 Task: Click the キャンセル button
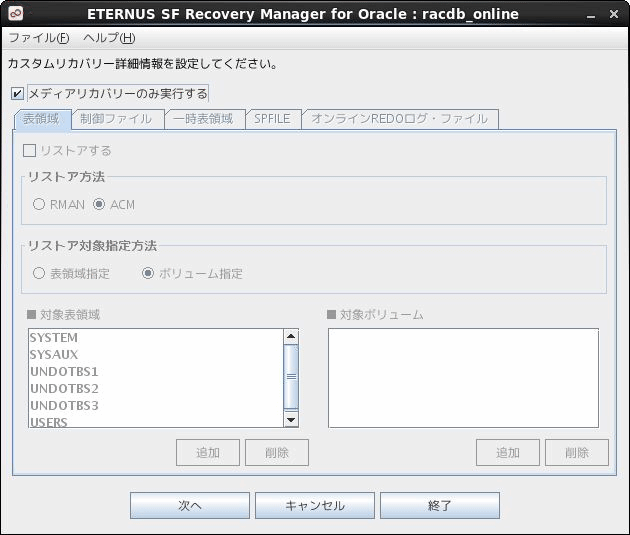[x=315, y=506]
